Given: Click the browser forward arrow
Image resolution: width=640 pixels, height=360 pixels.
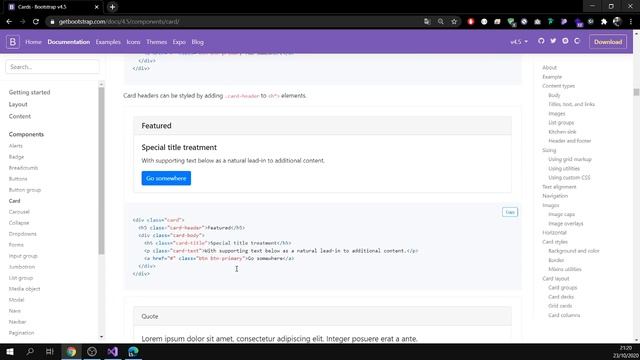Looking at the screenshot, I should pyautogui.click(x=22, y=22).
